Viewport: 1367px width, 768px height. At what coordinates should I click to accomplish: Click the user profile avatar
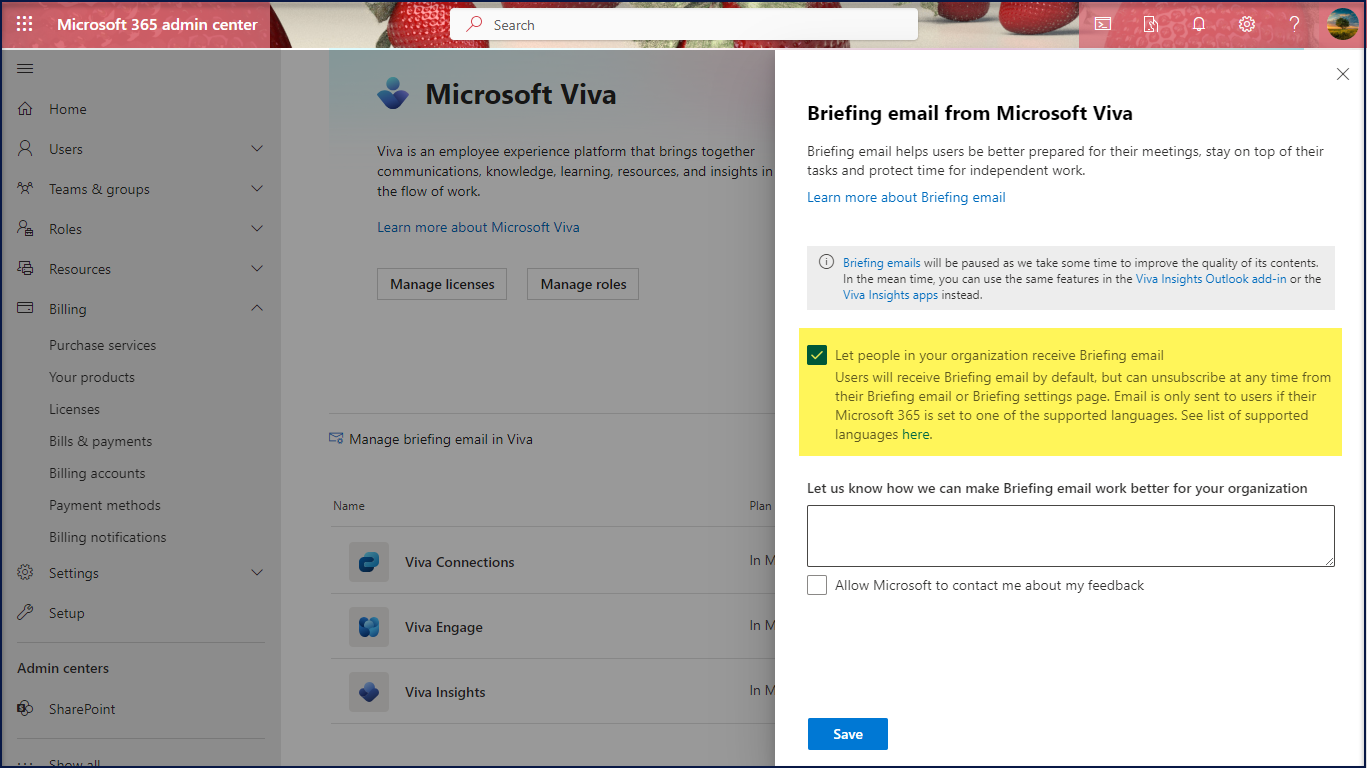pyautogui.click(x=1342, y=24)
